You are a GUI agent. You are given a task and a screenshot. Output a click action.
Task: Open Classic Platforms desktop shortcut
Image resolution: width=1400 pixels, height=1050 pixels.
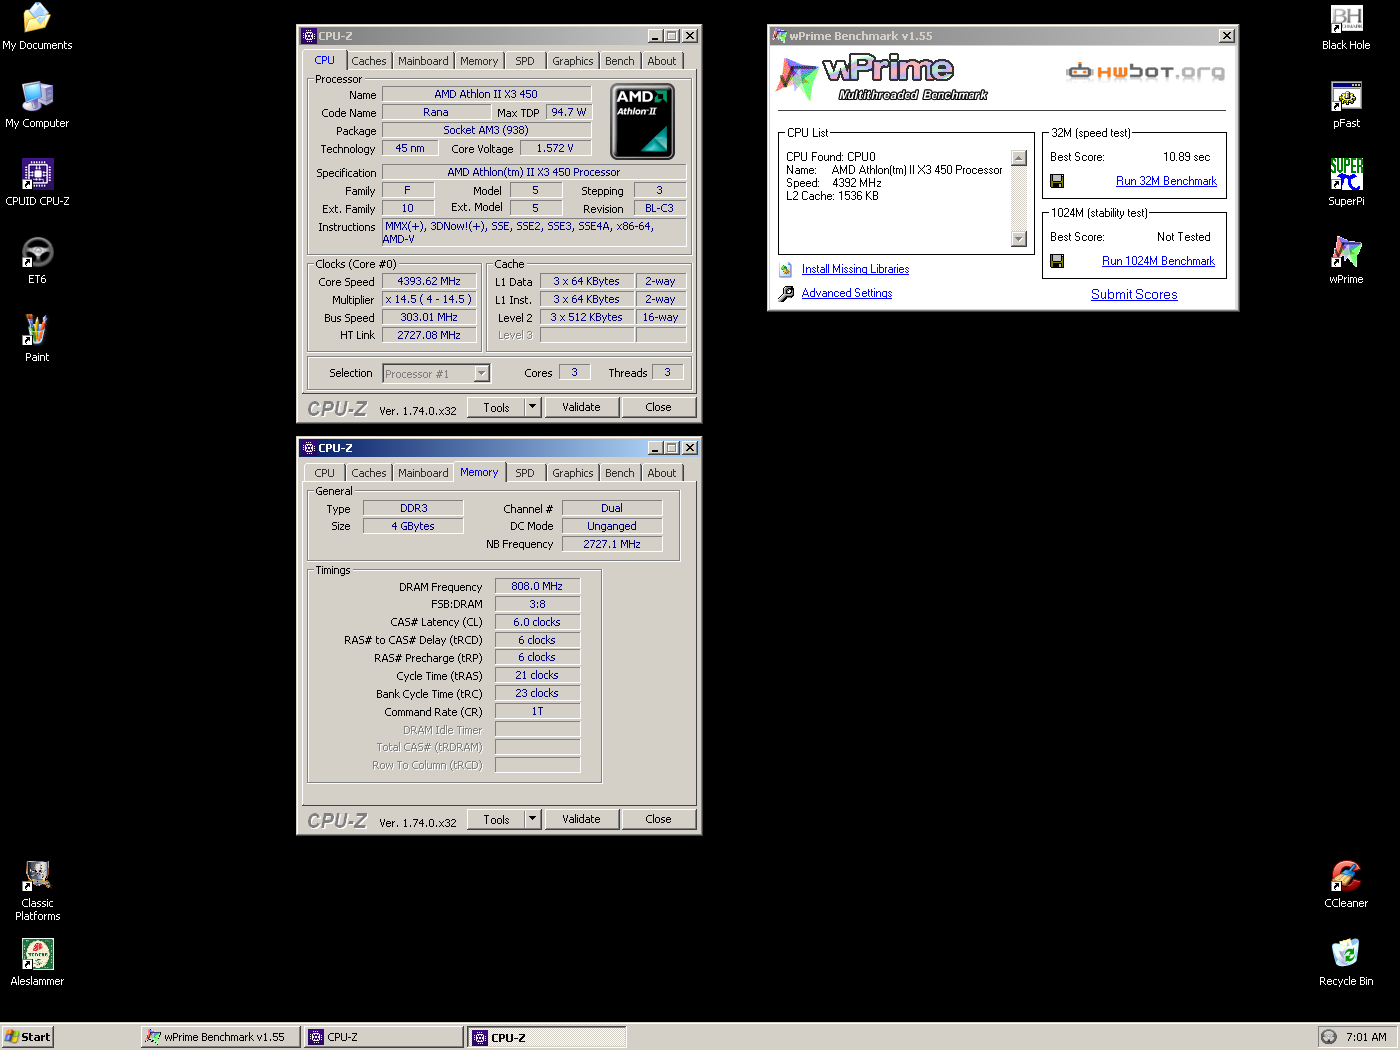point(37,891)
